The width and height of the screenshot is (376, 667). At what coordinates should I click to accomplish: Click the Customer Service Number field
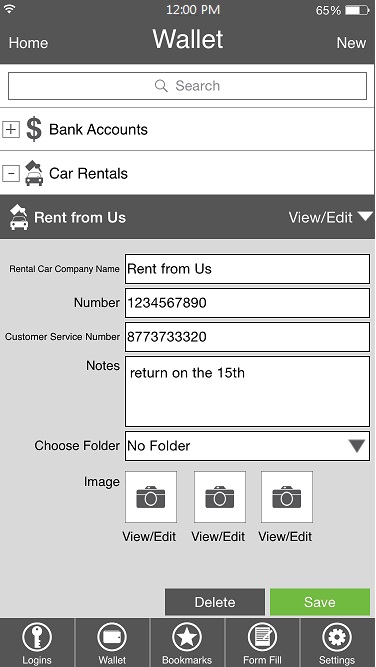pyautogui.click(x=247, y=337)
